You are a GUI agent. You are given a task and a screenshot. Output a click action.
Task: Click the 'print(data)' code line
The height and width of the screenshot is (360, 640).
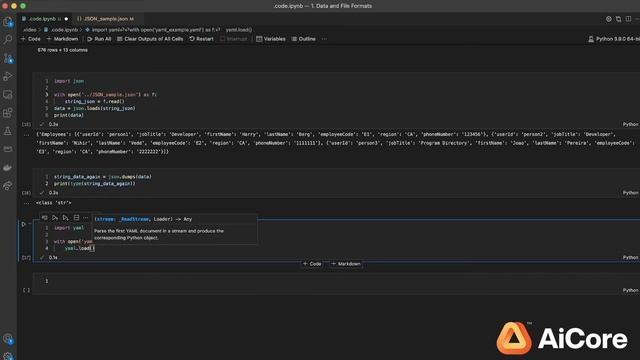coord(69,116)
